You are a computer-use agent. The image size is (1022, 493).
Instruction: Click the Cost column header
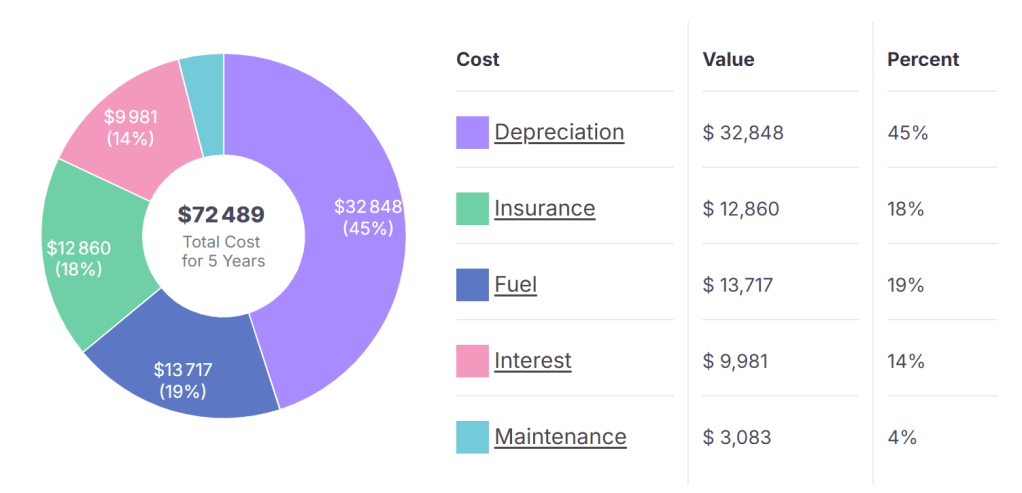click(x=478, y=60)
